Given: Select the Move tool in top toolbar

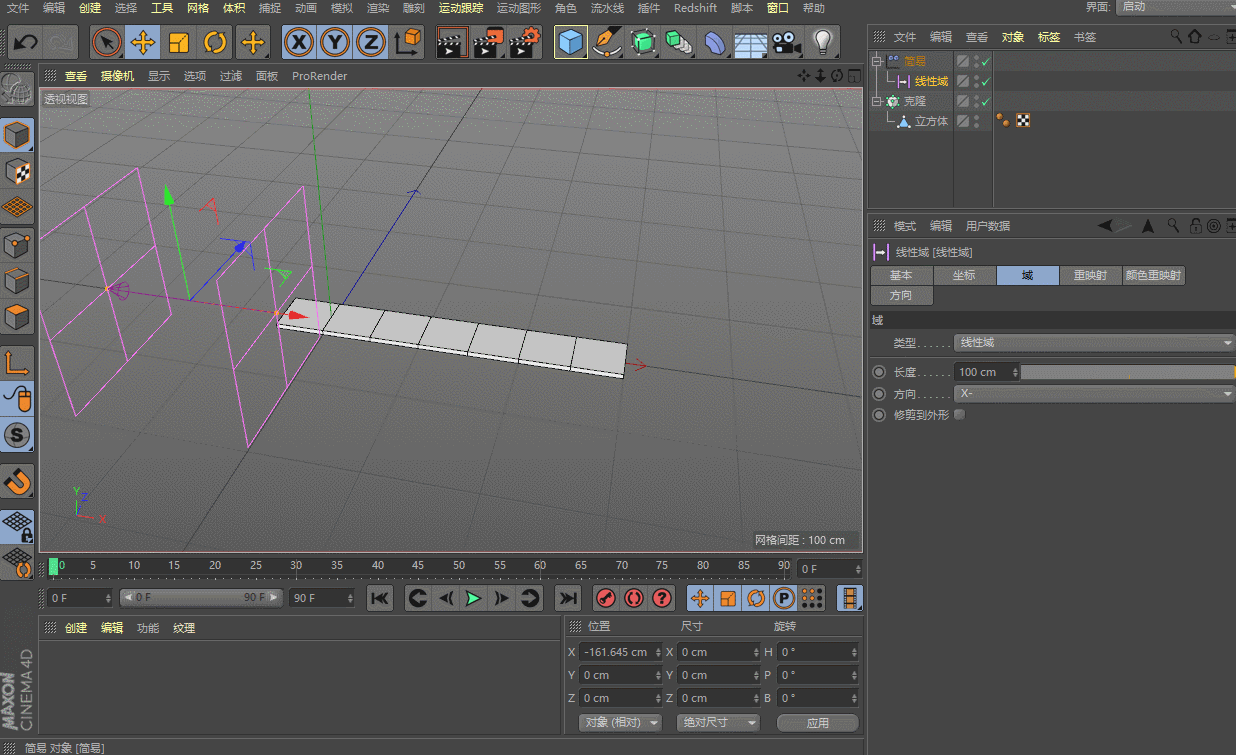Looking at the screenshot, I should [143, 42].
